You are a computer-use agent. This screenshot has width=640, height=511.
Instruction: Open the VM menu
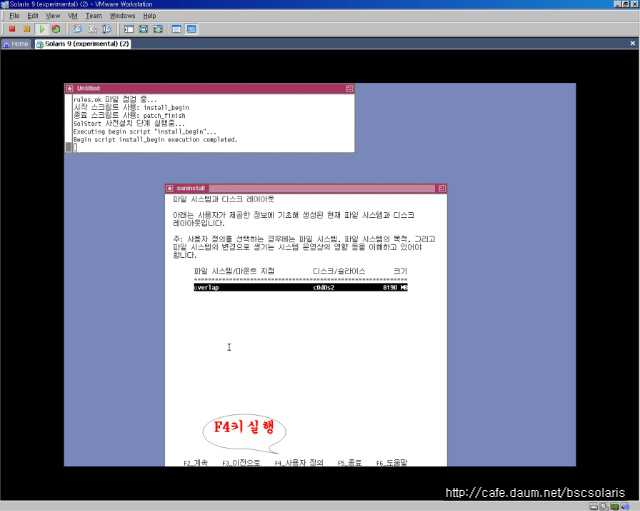point(73,16)
